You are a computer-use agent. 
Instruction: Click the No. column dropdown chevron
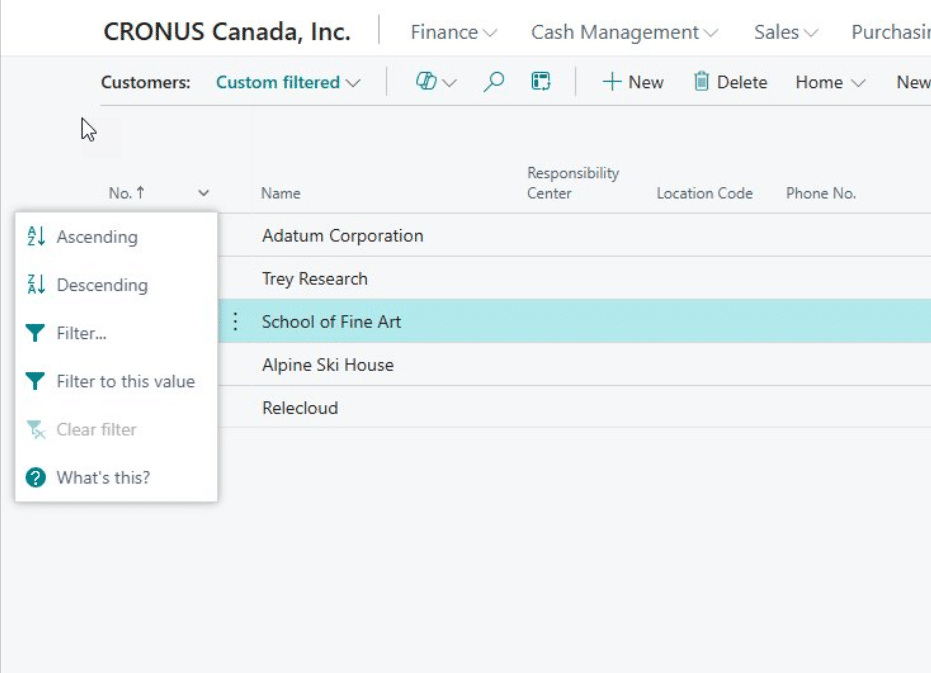tap(204, 193)
